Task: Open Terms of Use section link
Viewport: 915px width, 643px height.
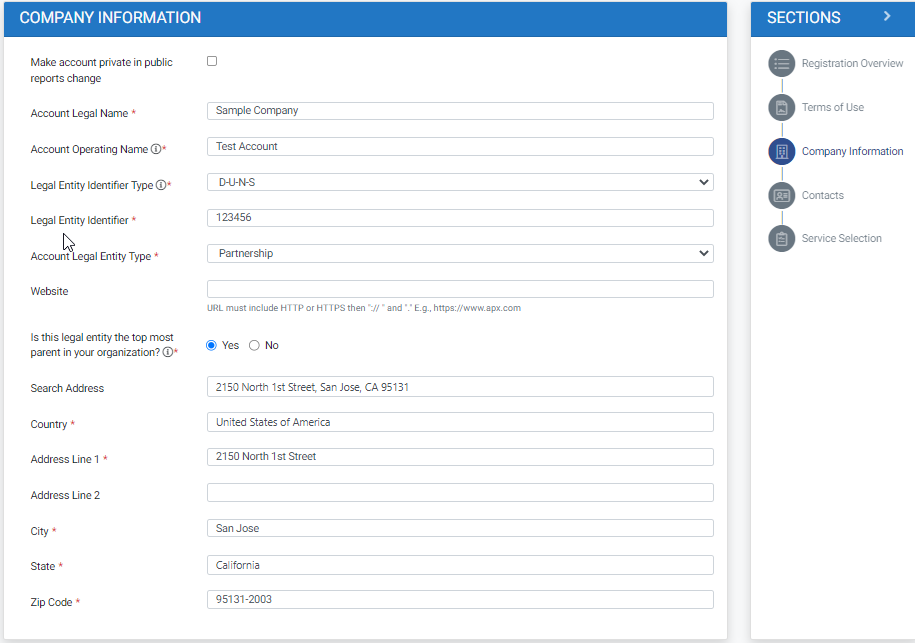Action: pyautogui.click(x=832, y=108)
